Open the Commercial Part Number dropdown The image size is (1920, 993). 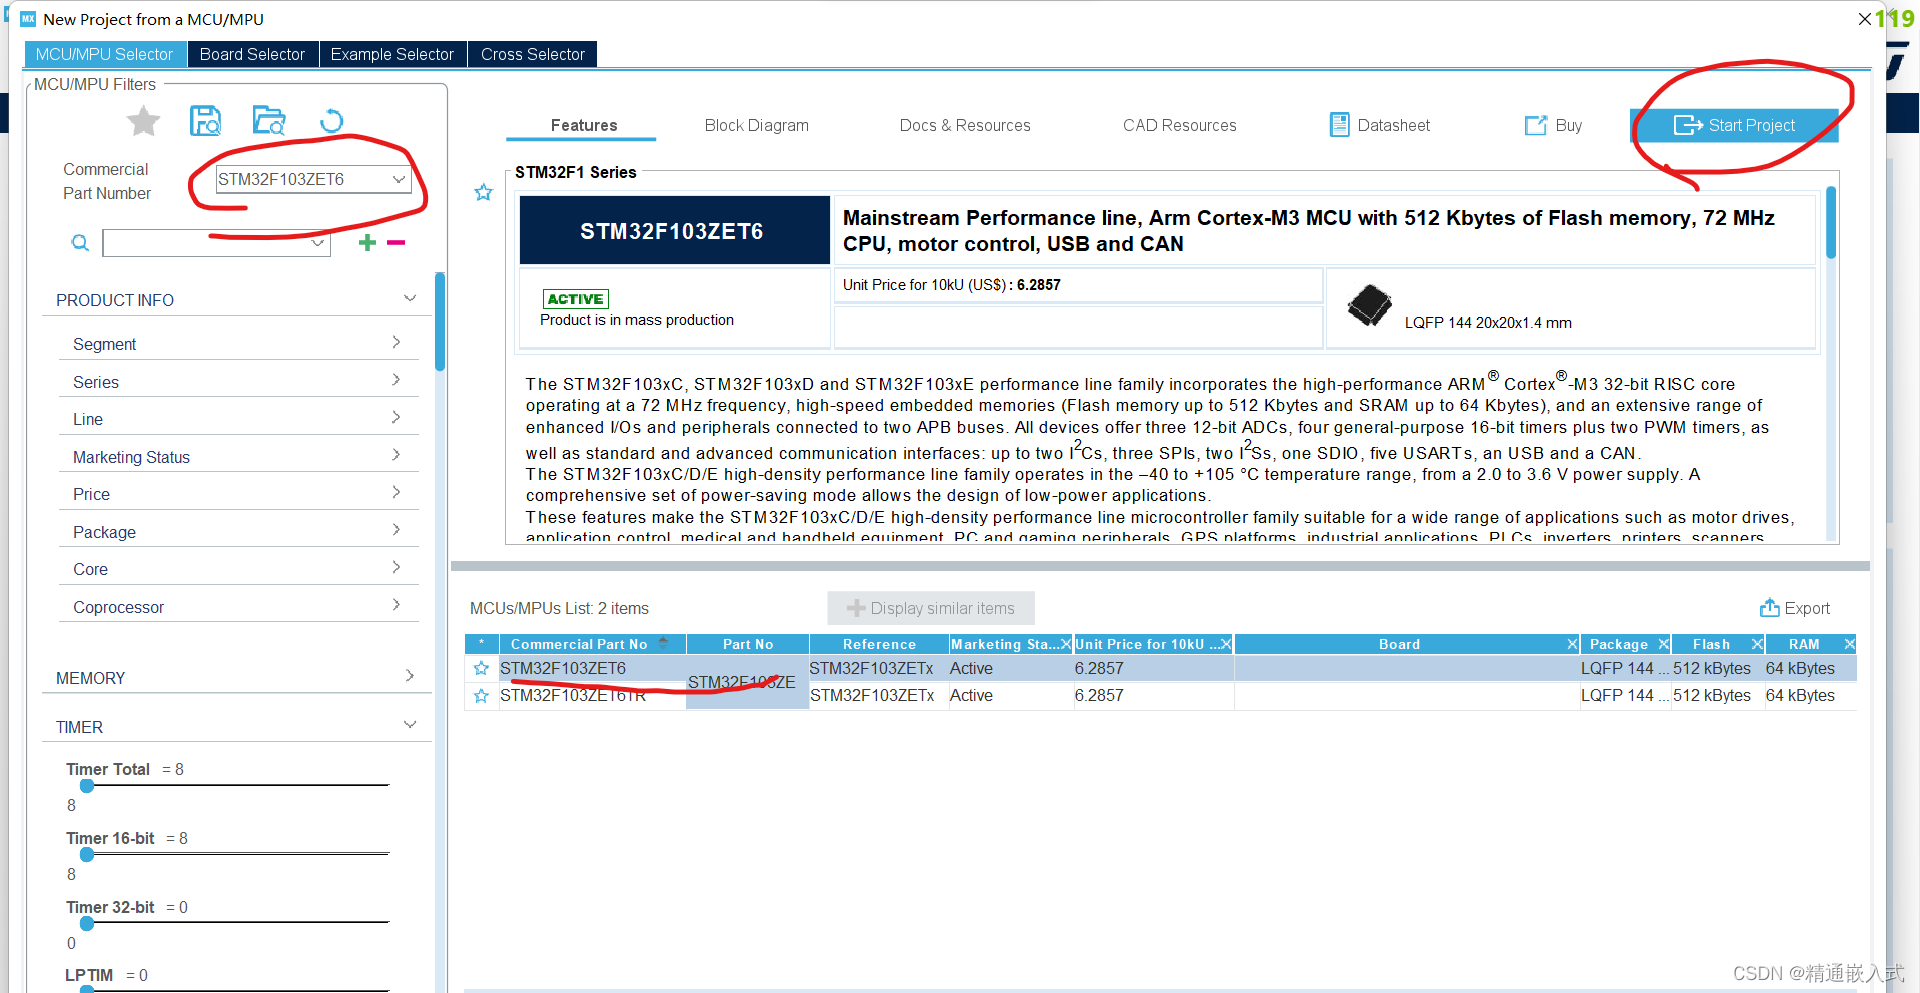pyautogui.click(x=398, y=179)
